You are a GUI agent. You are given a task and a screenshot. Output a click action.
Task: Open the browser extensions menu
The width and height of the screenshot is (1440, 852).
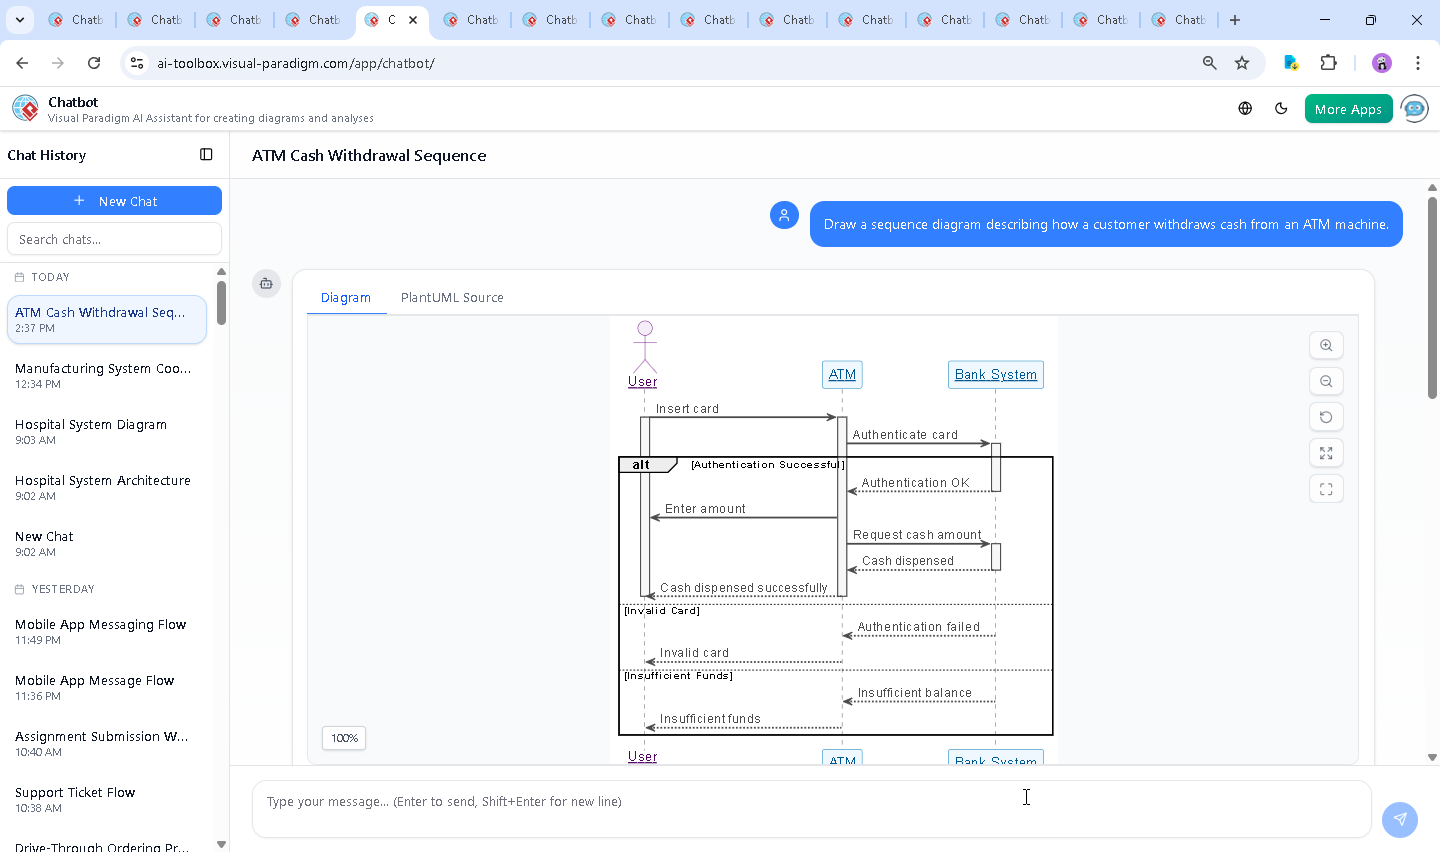point(1328,63)
